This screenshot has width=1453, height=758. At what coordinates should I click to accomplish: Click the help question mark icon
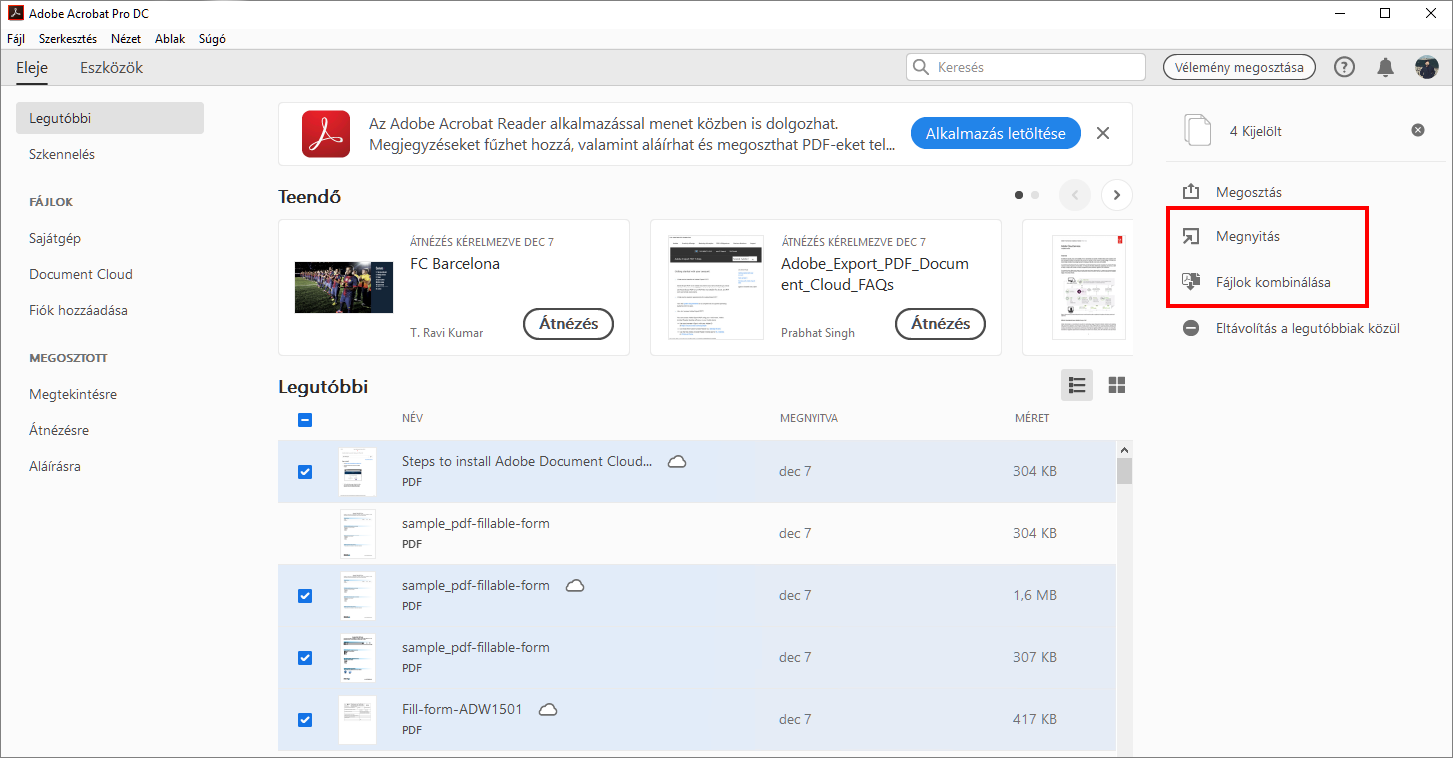[1345, 67]
